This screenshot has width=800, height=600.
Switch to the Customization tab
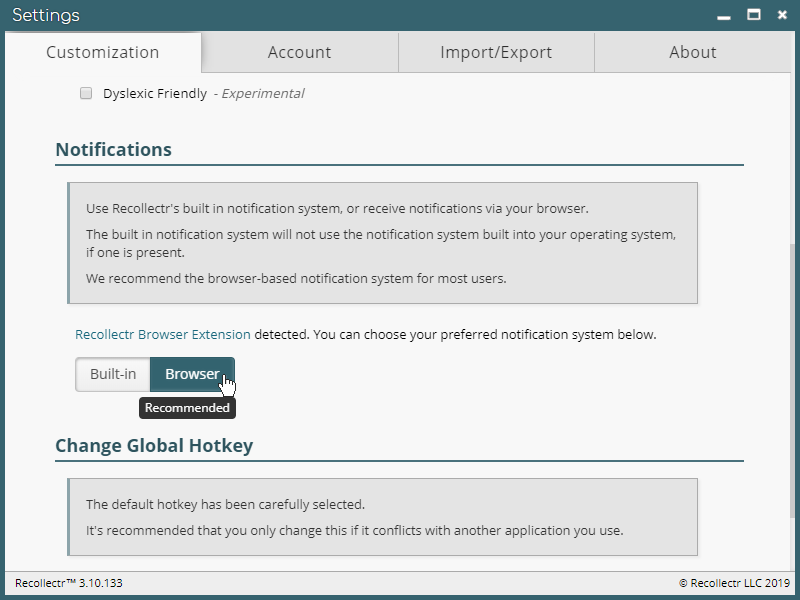(103, 52)
